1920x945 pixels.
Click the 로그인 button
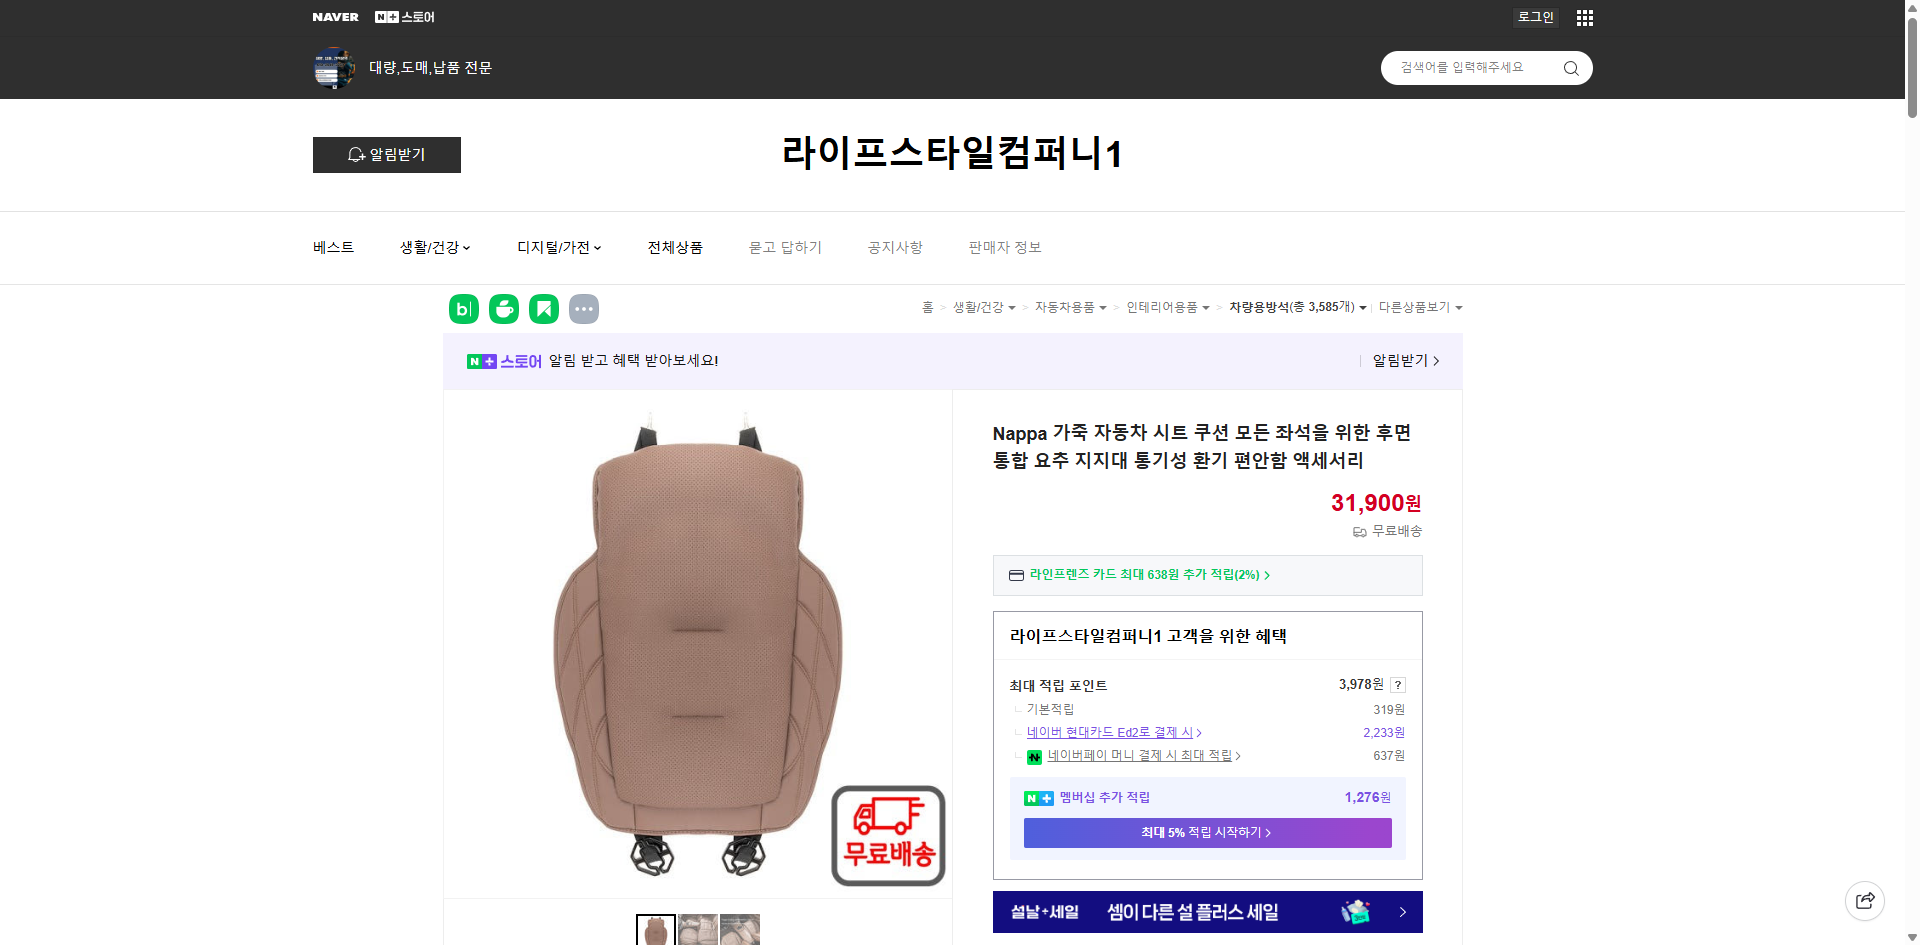[x=1535, y=17]
